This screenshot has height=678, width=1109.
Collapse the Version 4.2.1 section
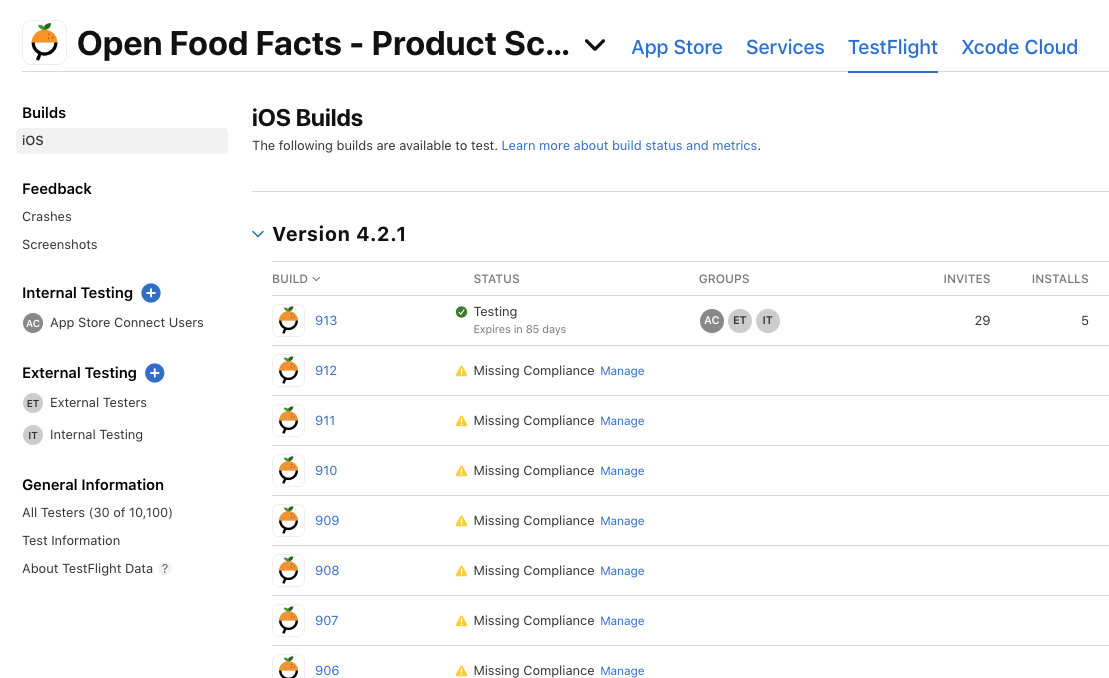point(258,233)
